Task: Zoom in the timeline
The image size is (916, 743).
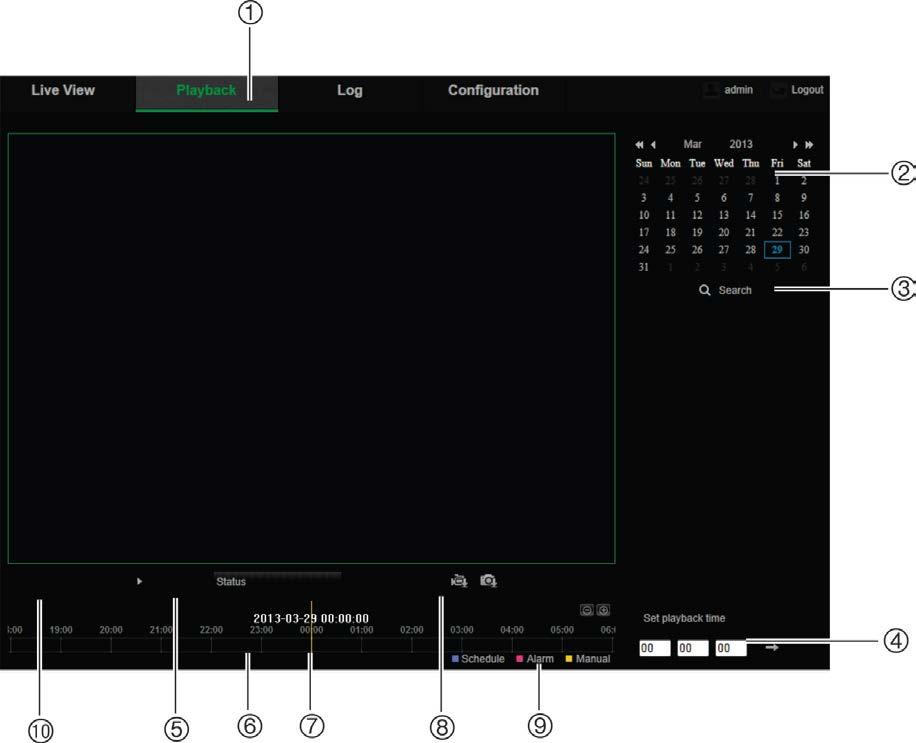Action: (603, 610)
